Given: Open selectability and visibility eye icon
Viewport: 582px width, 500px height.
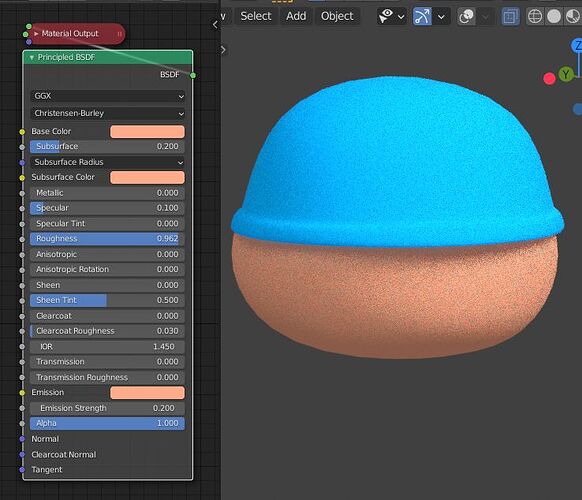Looking at the screenshot, I should tap(386, 17).
